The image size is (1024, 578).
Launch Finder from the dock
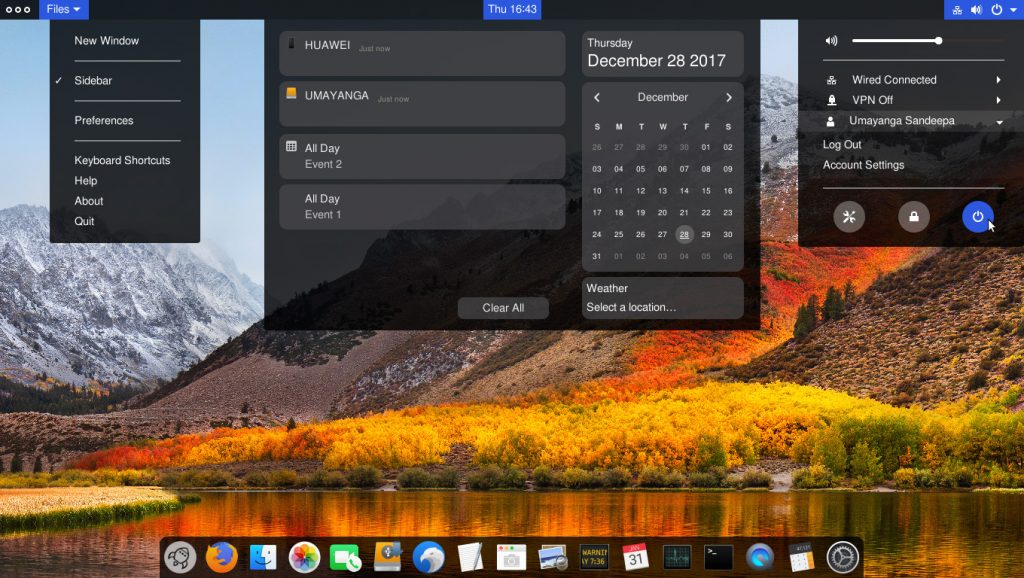[263, 556]
